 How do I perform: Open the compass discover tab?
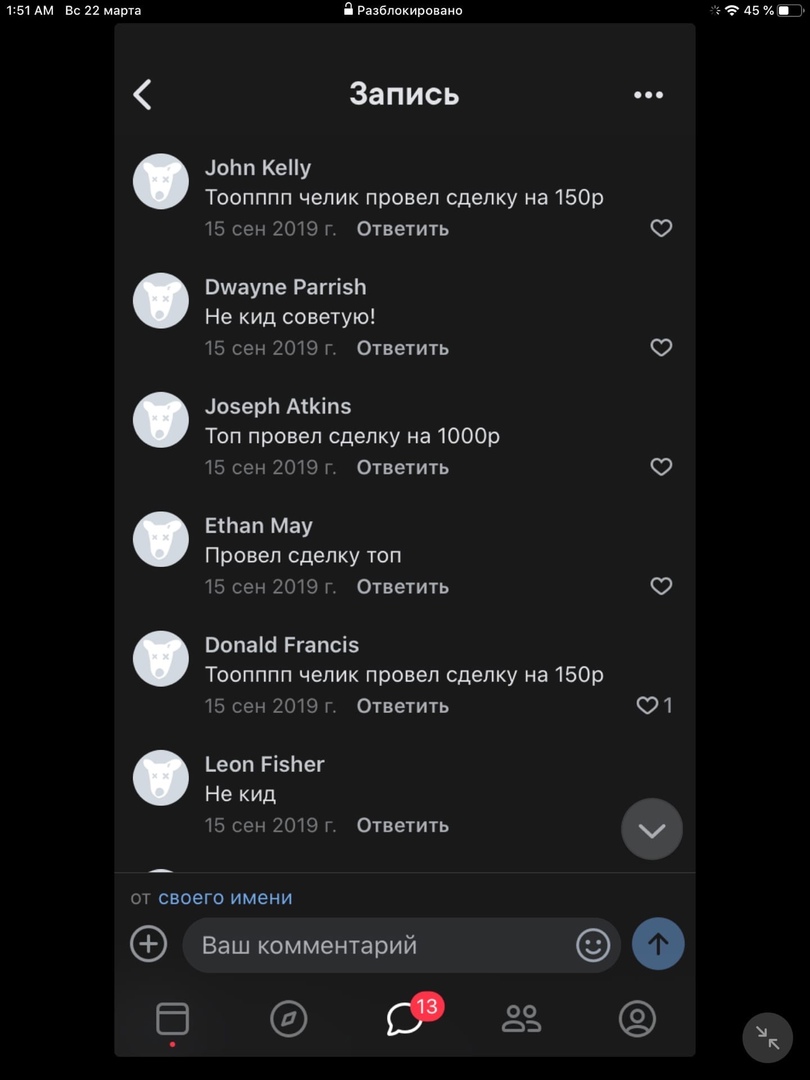(x=288, y=1019)
